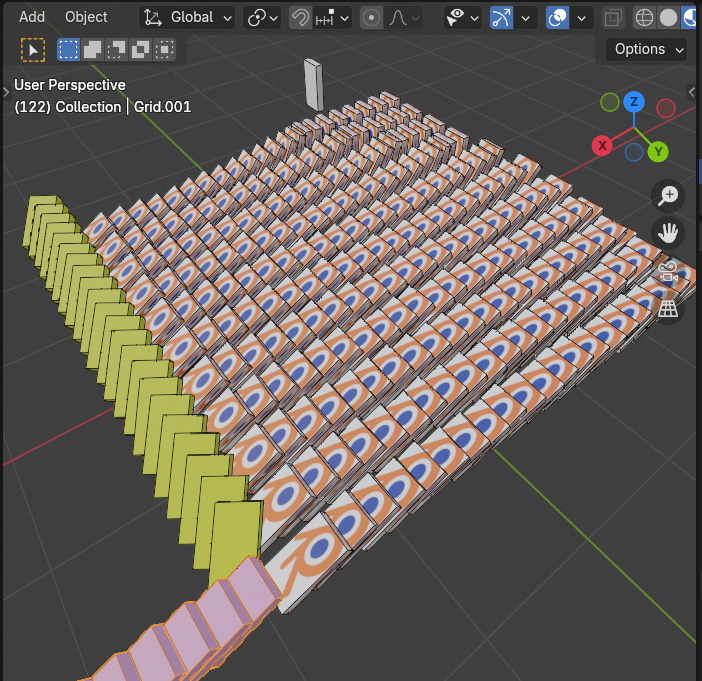Choose Invert selection mode
The height and width of the screenshot is (681, 702).
pos(140,49)
